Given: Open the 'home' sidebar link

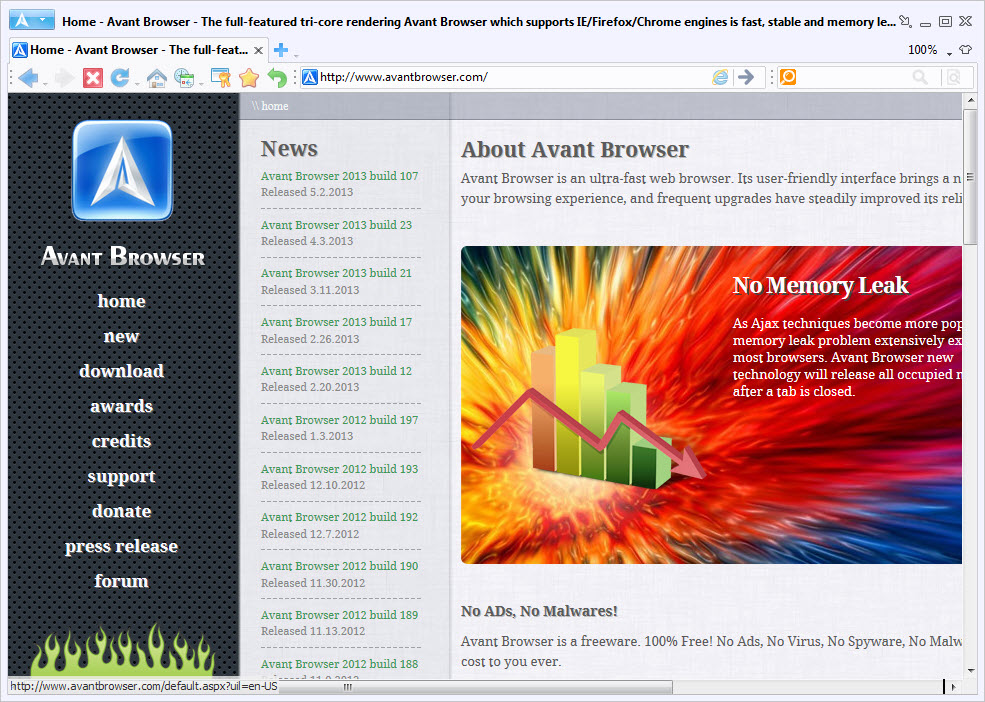Looking at the screenshot, I should tap(121, 301).
